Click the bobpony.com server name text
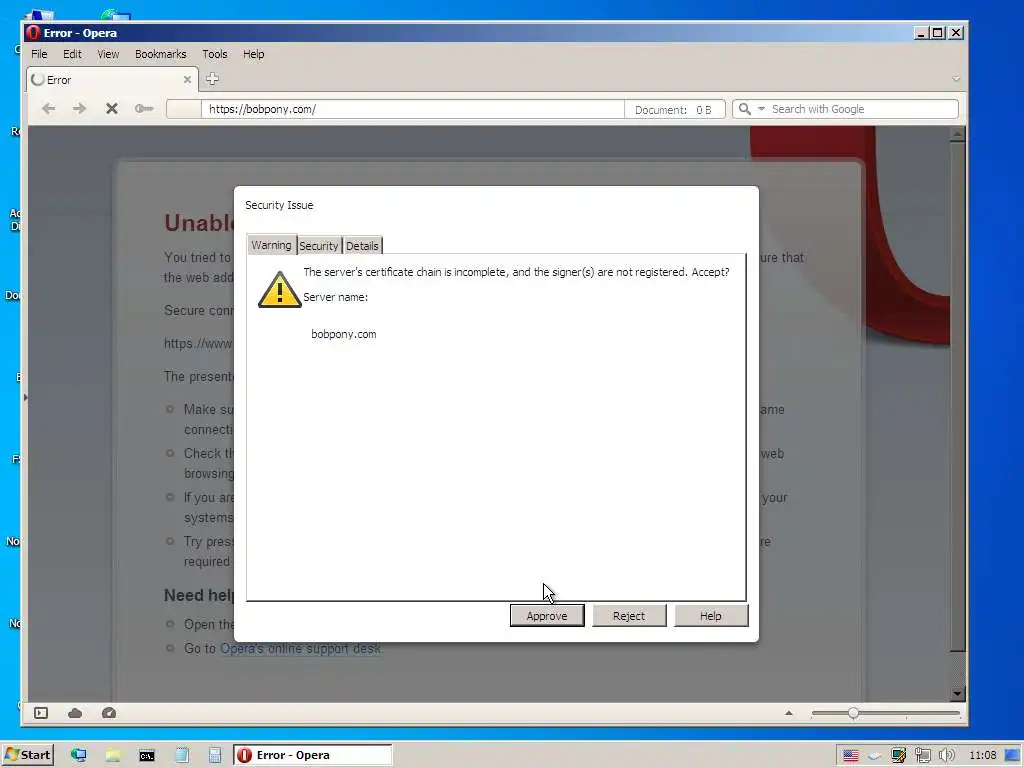The width and height of the screenshot is (1024, 768). (x=344, y=334)
